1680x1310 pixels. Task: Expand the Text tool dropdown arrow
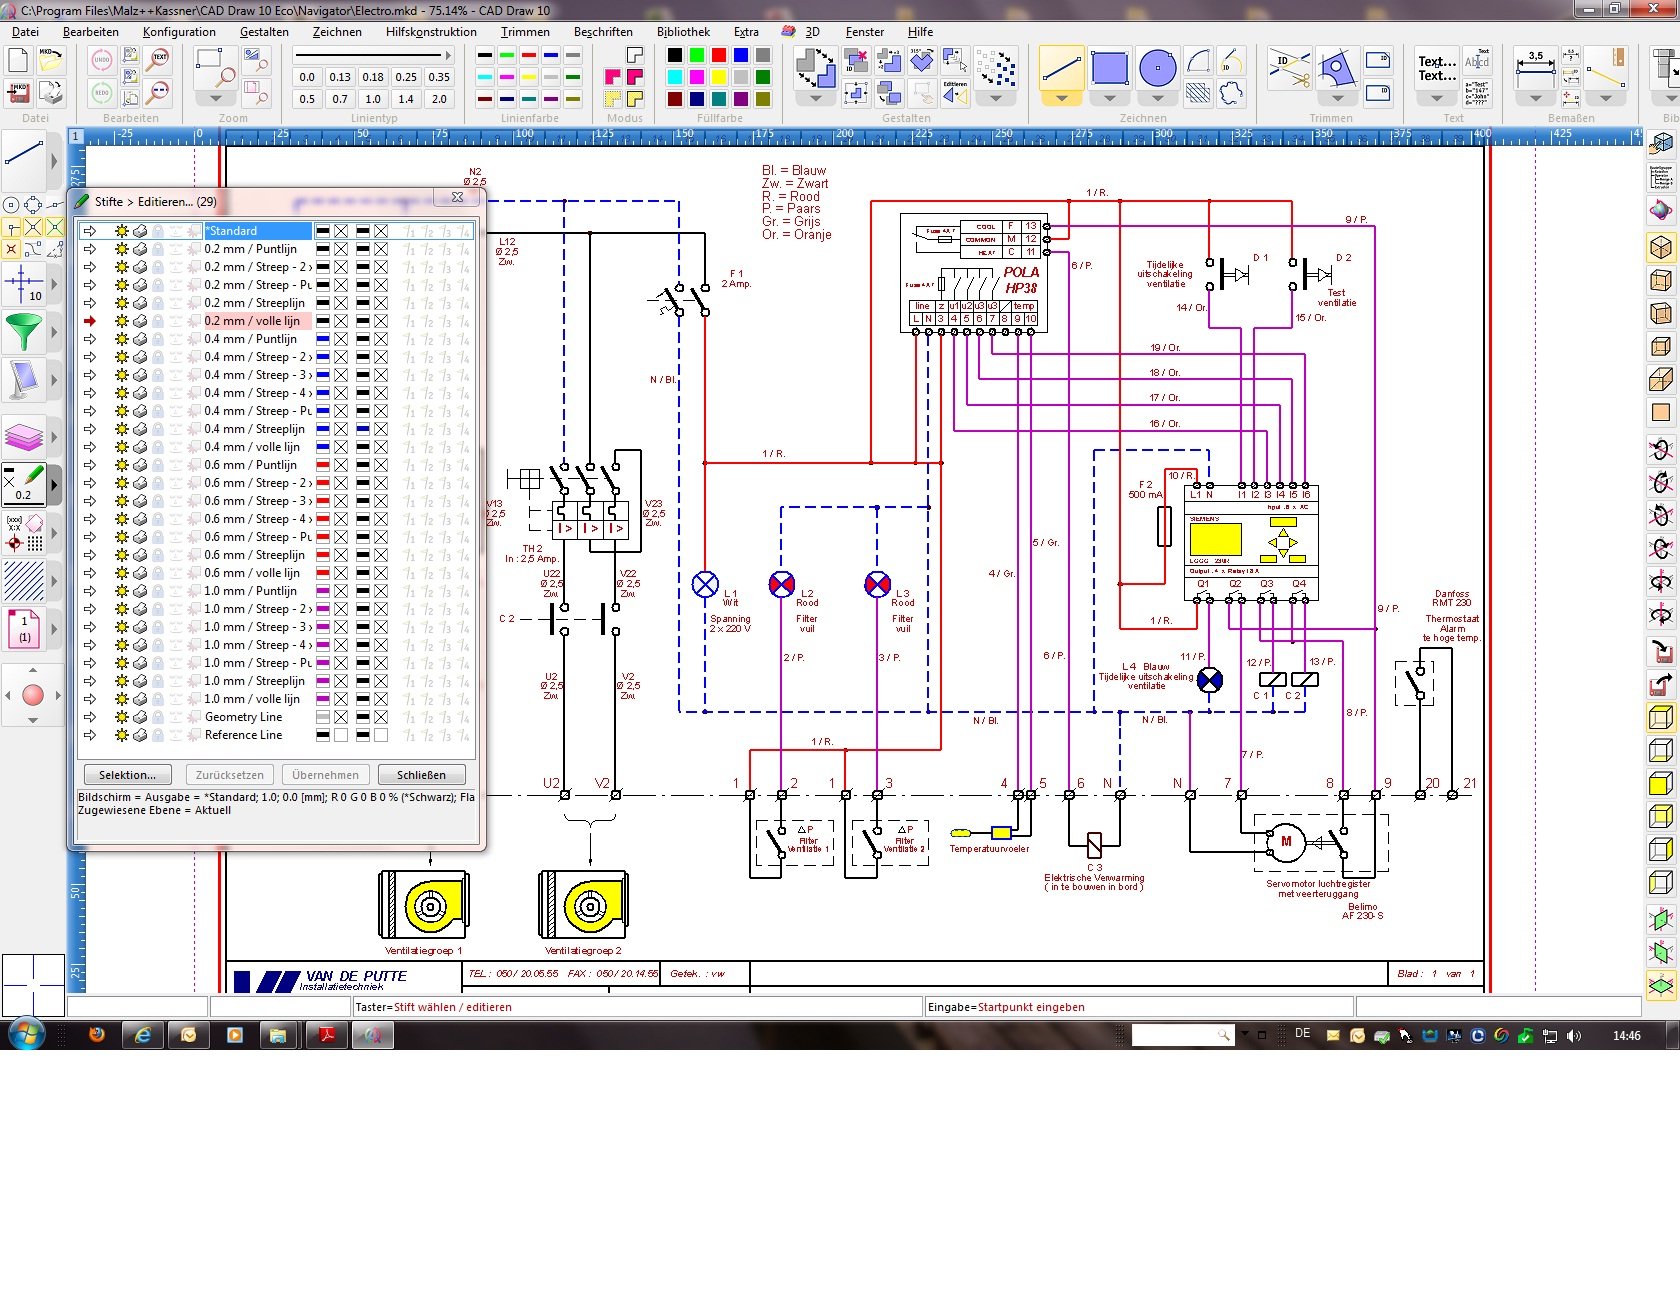click(1437, 99)
